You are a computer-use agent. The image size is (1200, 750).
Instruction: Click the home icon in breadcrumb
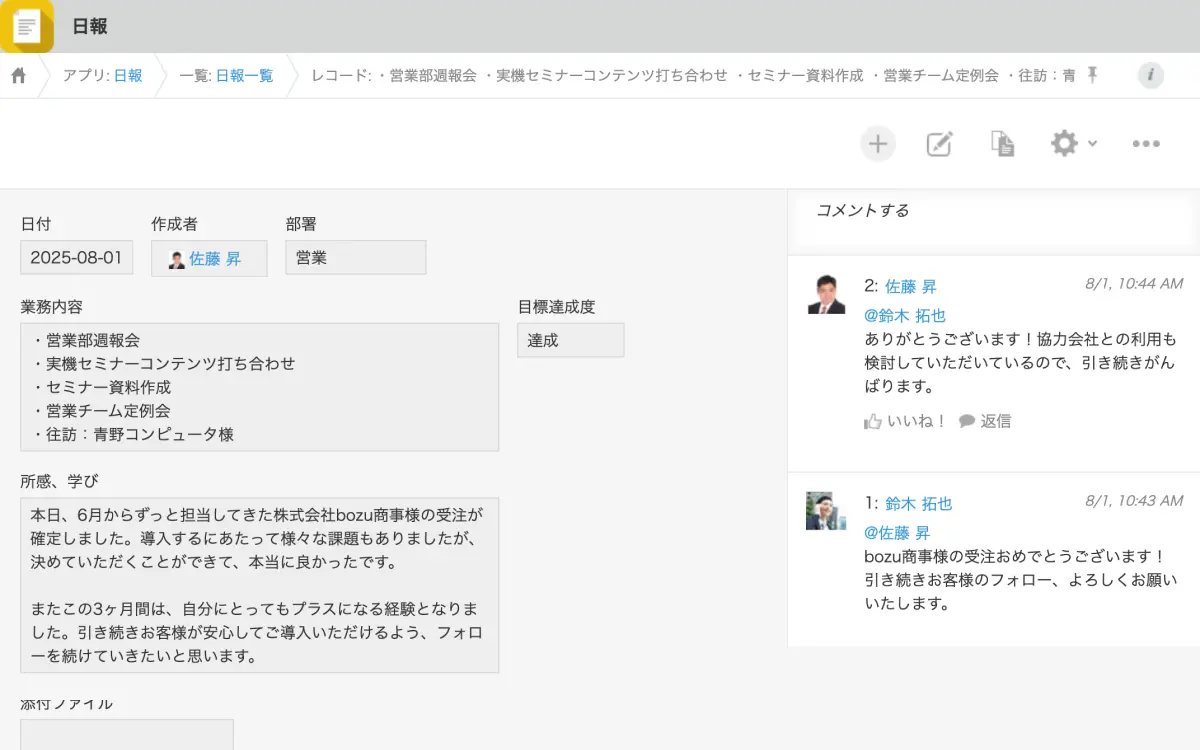coord(18,76)
